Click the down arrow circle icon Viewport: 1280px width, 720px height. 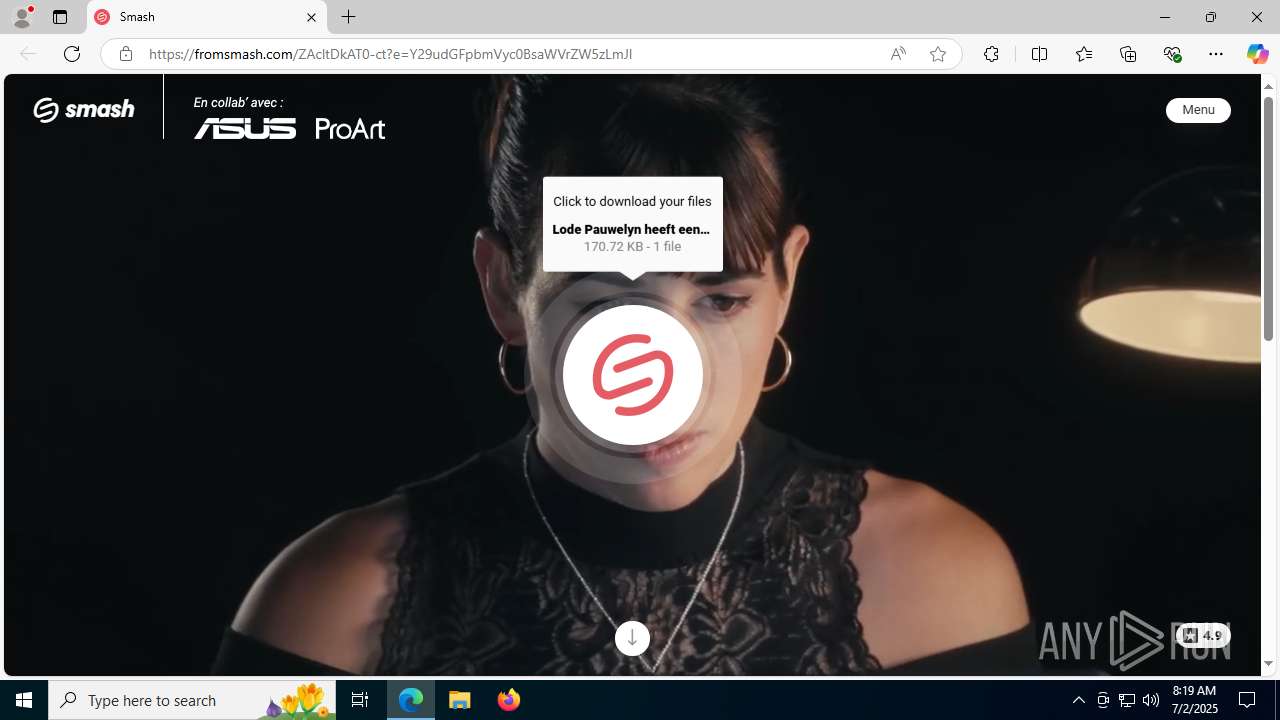click(632, 638)
